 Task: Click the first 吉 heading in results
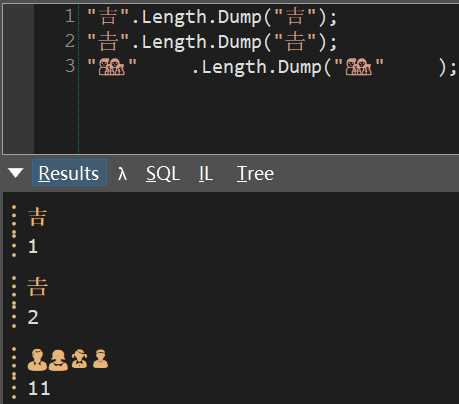coord(37,217)
